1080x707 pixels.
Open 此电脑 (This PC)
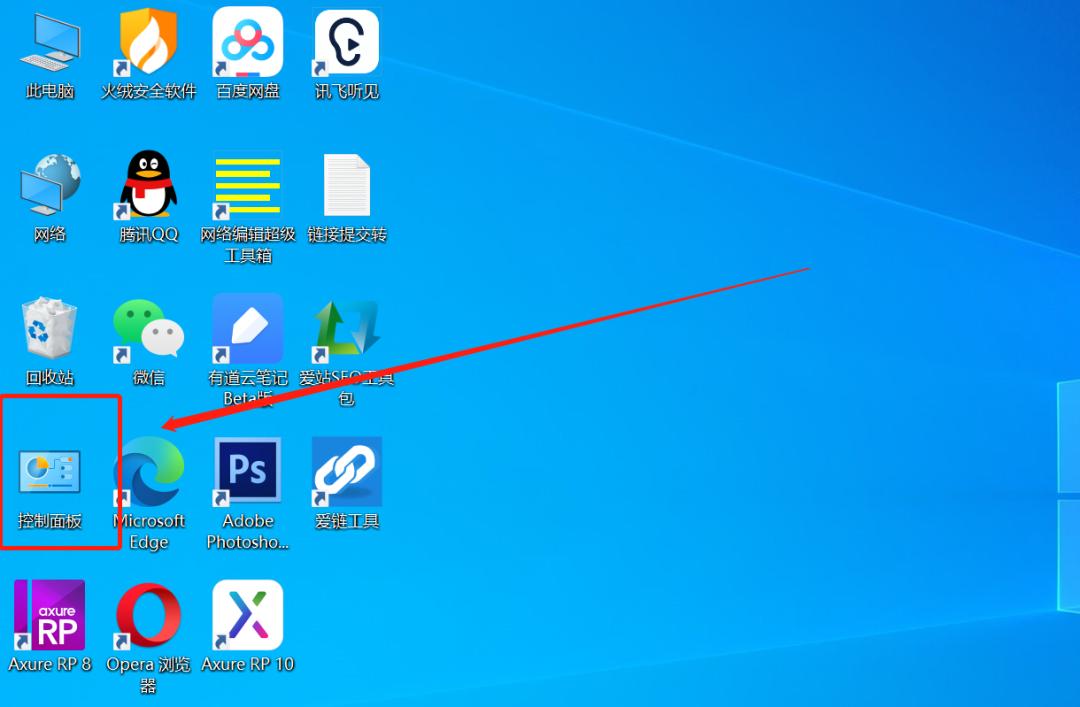tap(49, 42)
